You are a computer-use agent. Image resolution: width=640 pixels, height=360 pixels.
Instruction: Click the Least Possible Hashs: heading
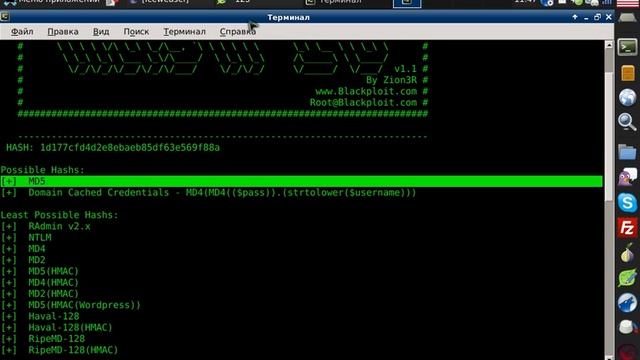[x=59, y=215]
